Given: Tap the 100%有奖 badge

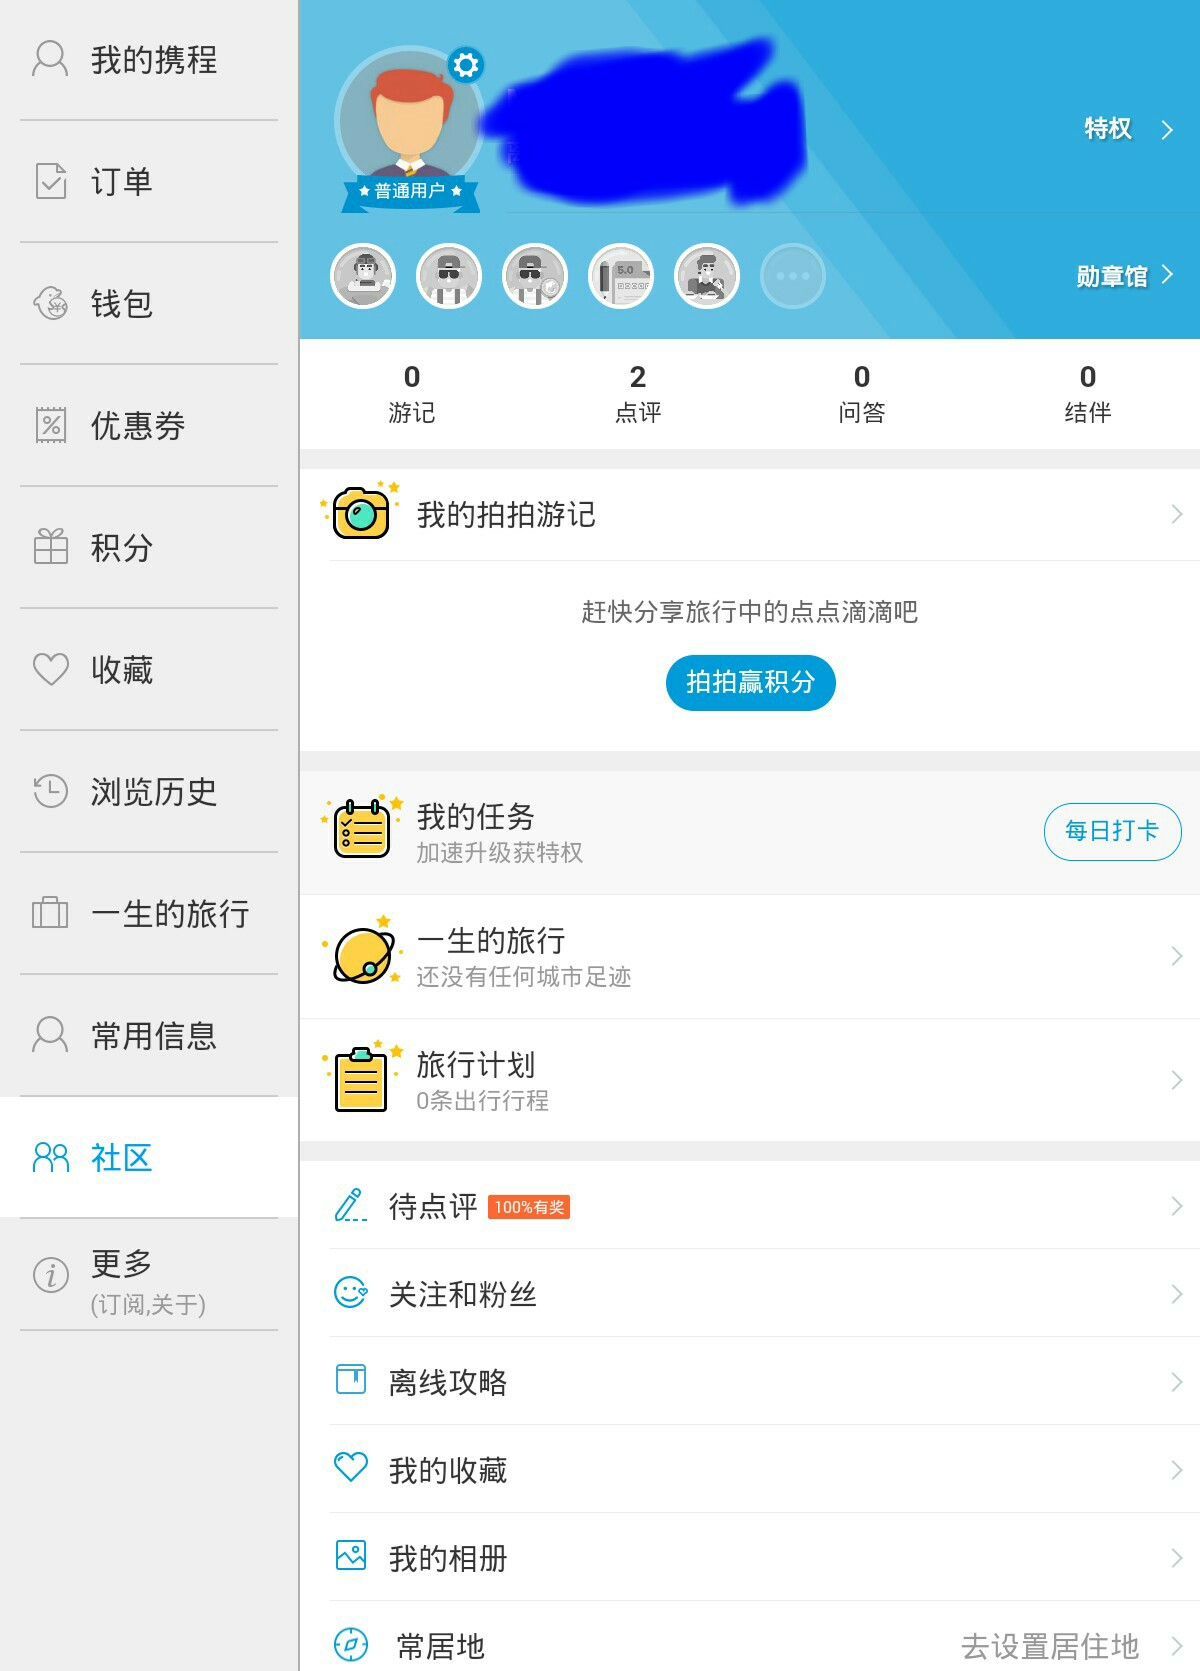Looking at the screenshot, I should click(529, 1207).
